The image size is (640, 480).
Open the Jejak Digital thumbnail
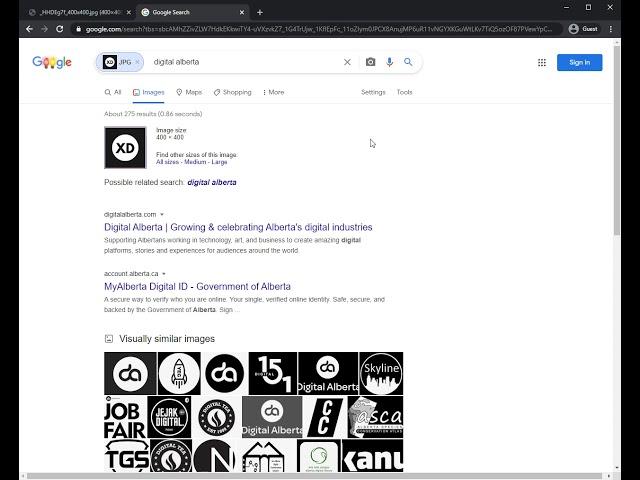(169, 417)
